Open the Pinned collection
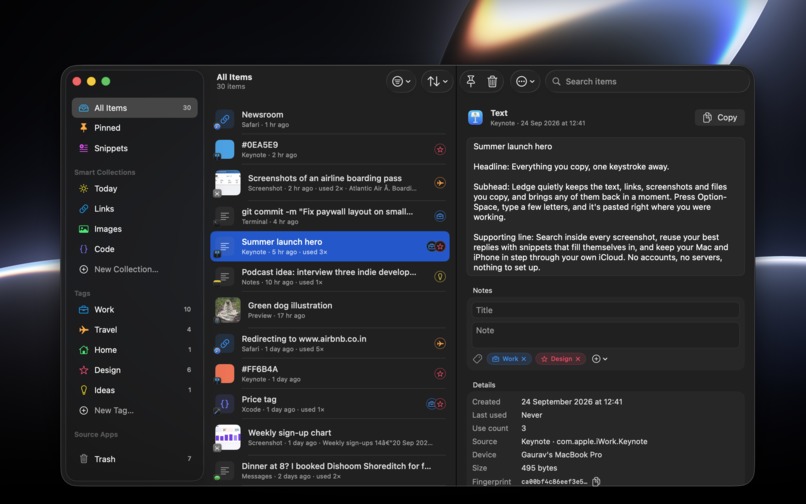Image resolution: width=806 pixels, height=504 pixels. point(135,128)
